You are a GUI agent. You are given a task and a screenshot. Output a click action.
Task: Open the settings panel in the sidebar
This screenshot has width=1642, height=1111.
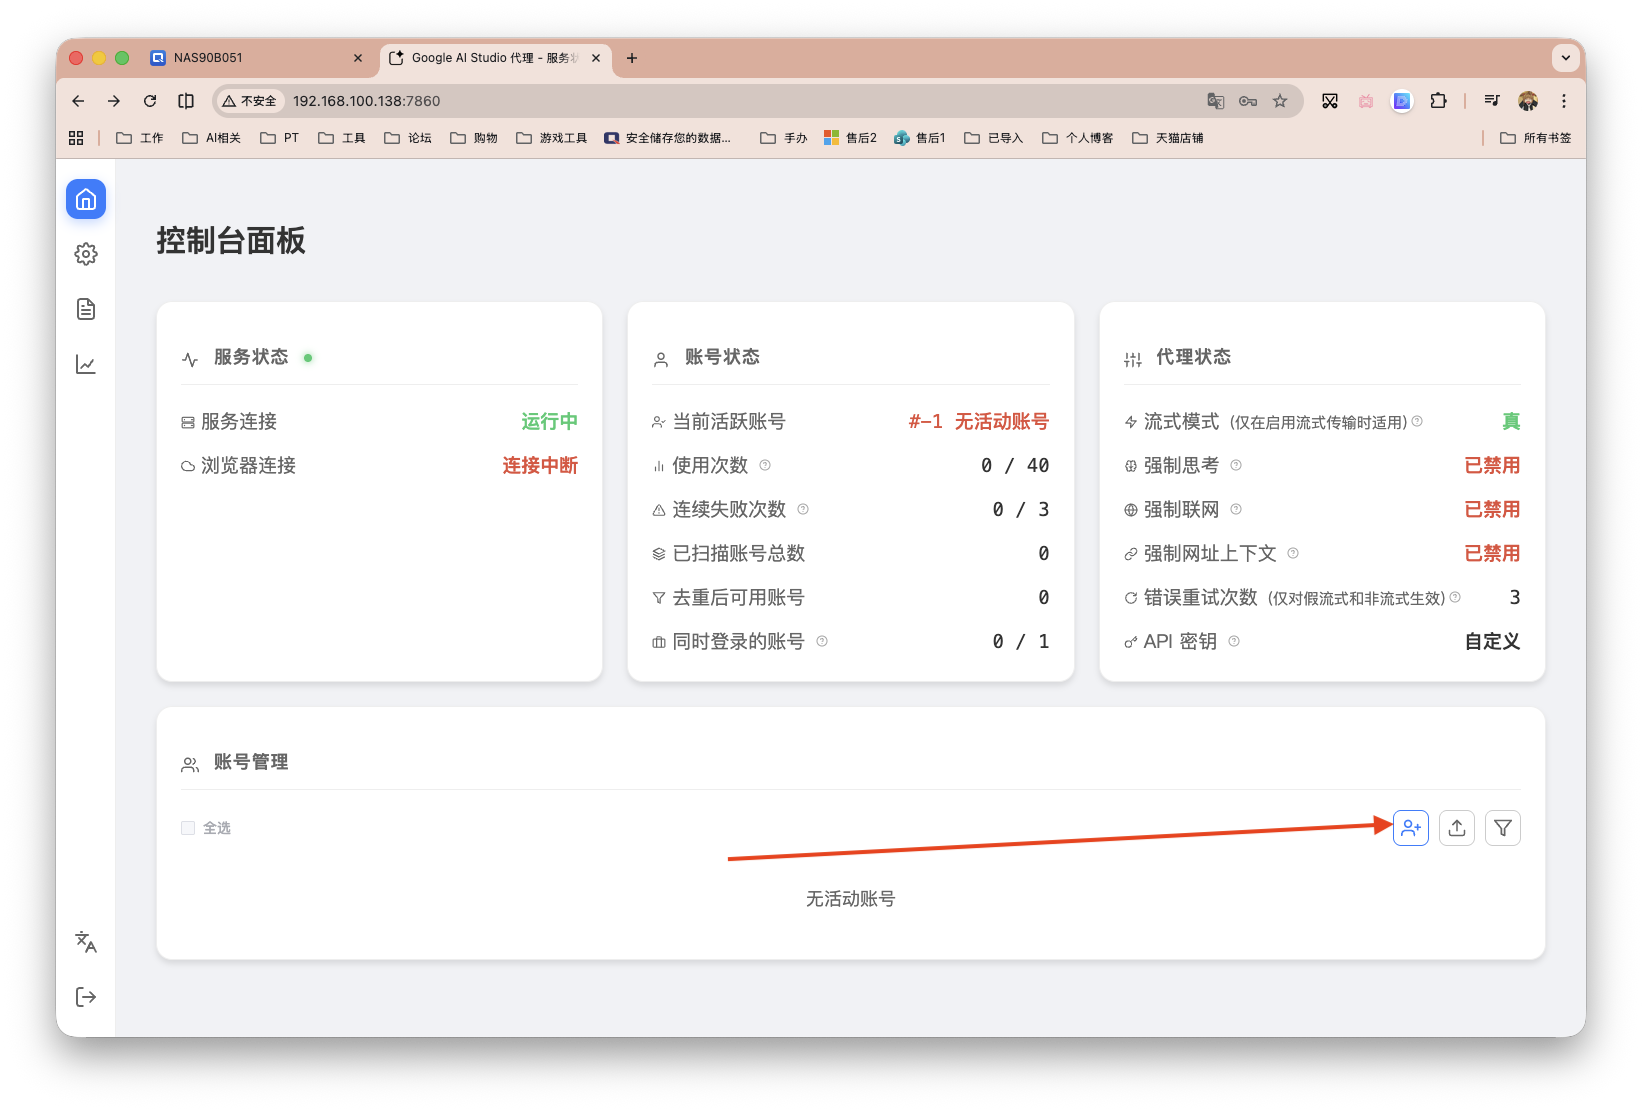click(x=85, y=254)
